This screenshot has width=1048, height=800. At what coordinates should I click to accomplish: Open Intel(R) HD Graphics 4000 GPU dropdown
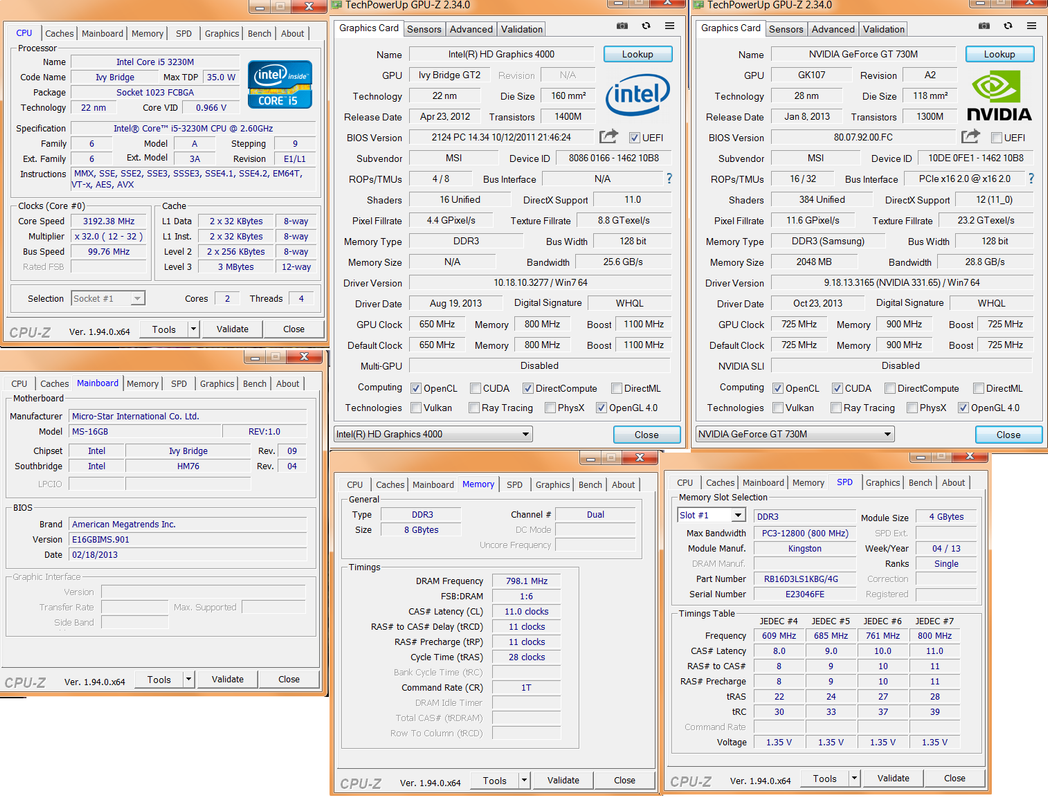coord(432,434)
